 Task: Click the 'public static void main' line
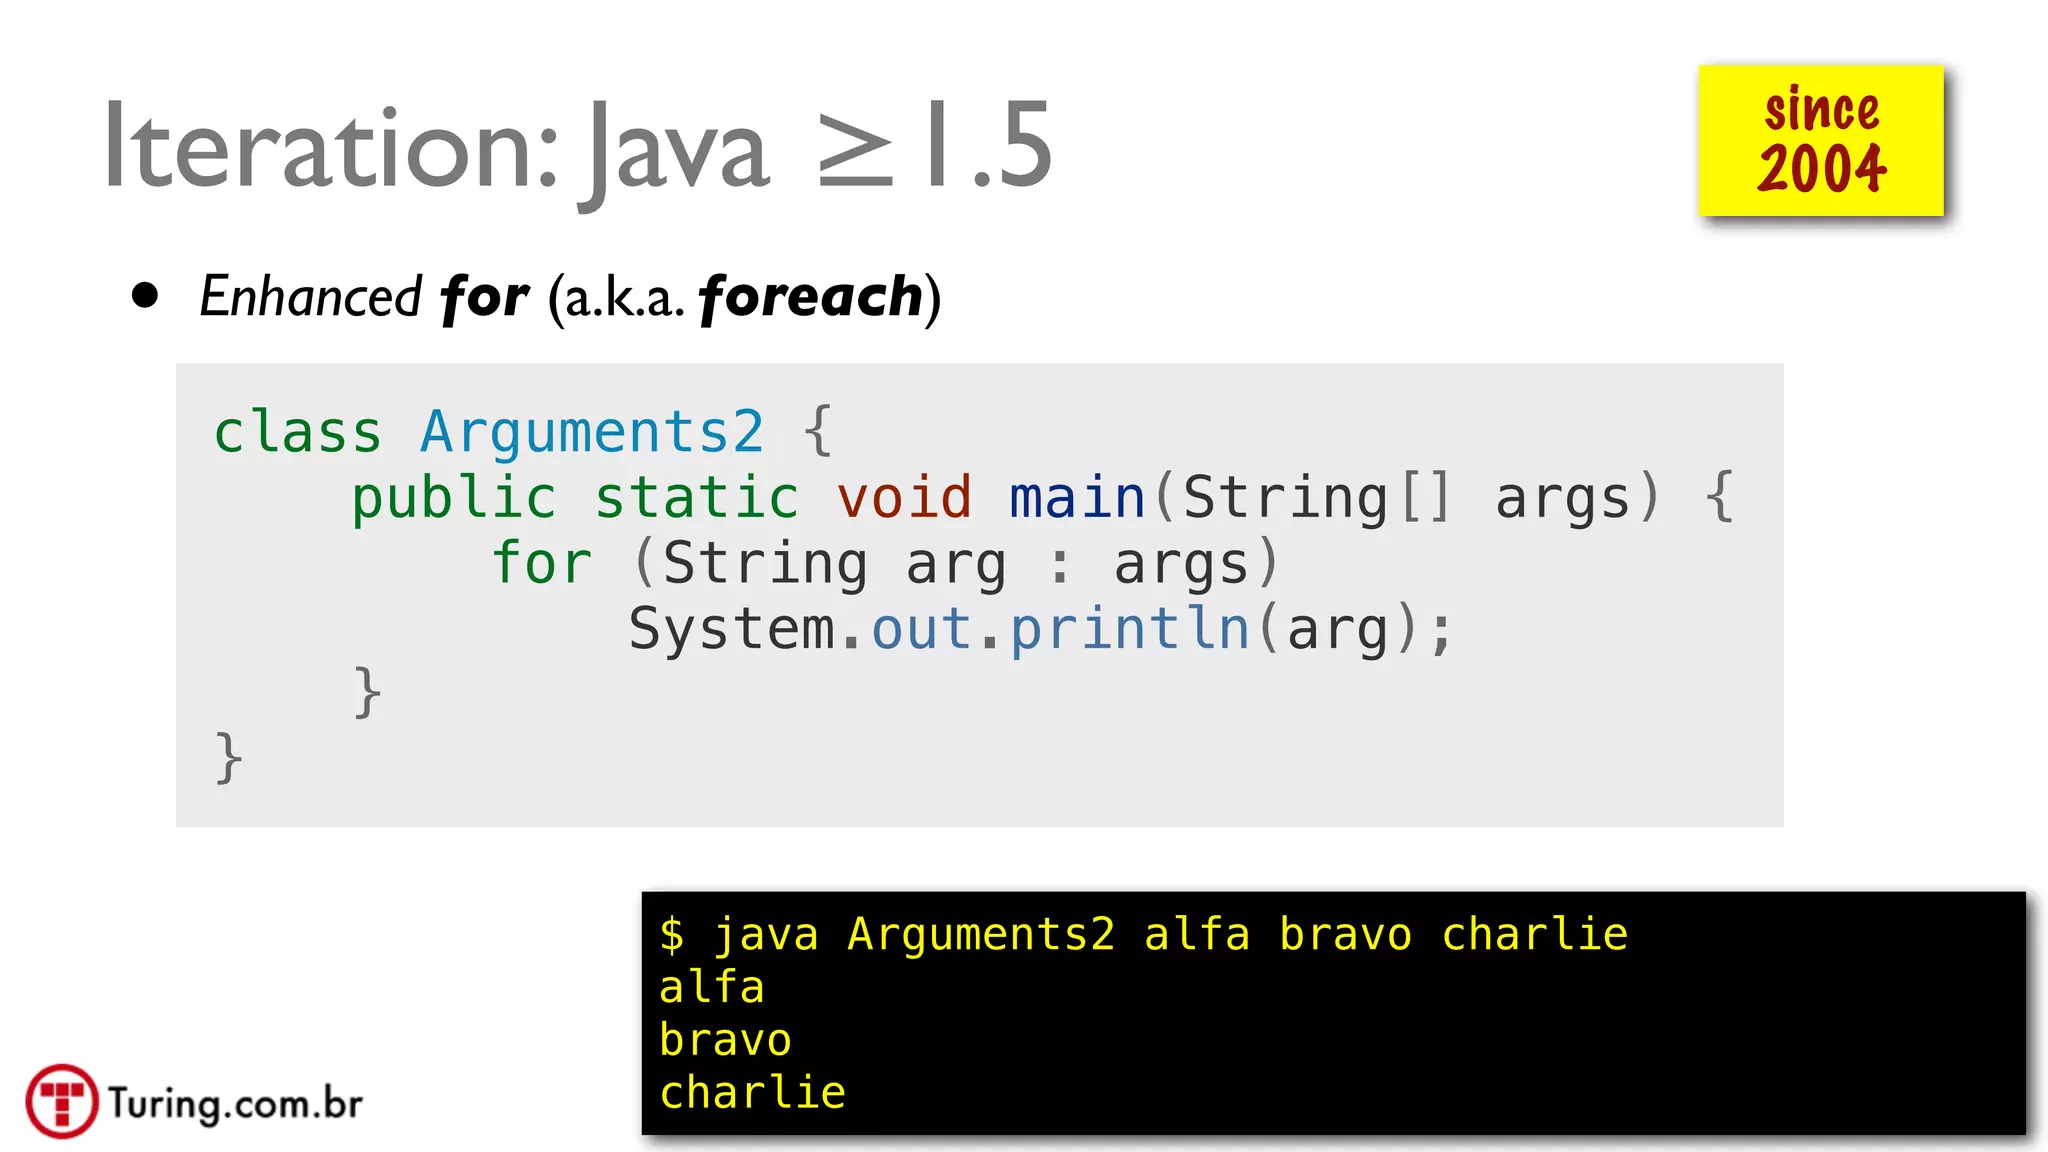tap(1043, 498)
